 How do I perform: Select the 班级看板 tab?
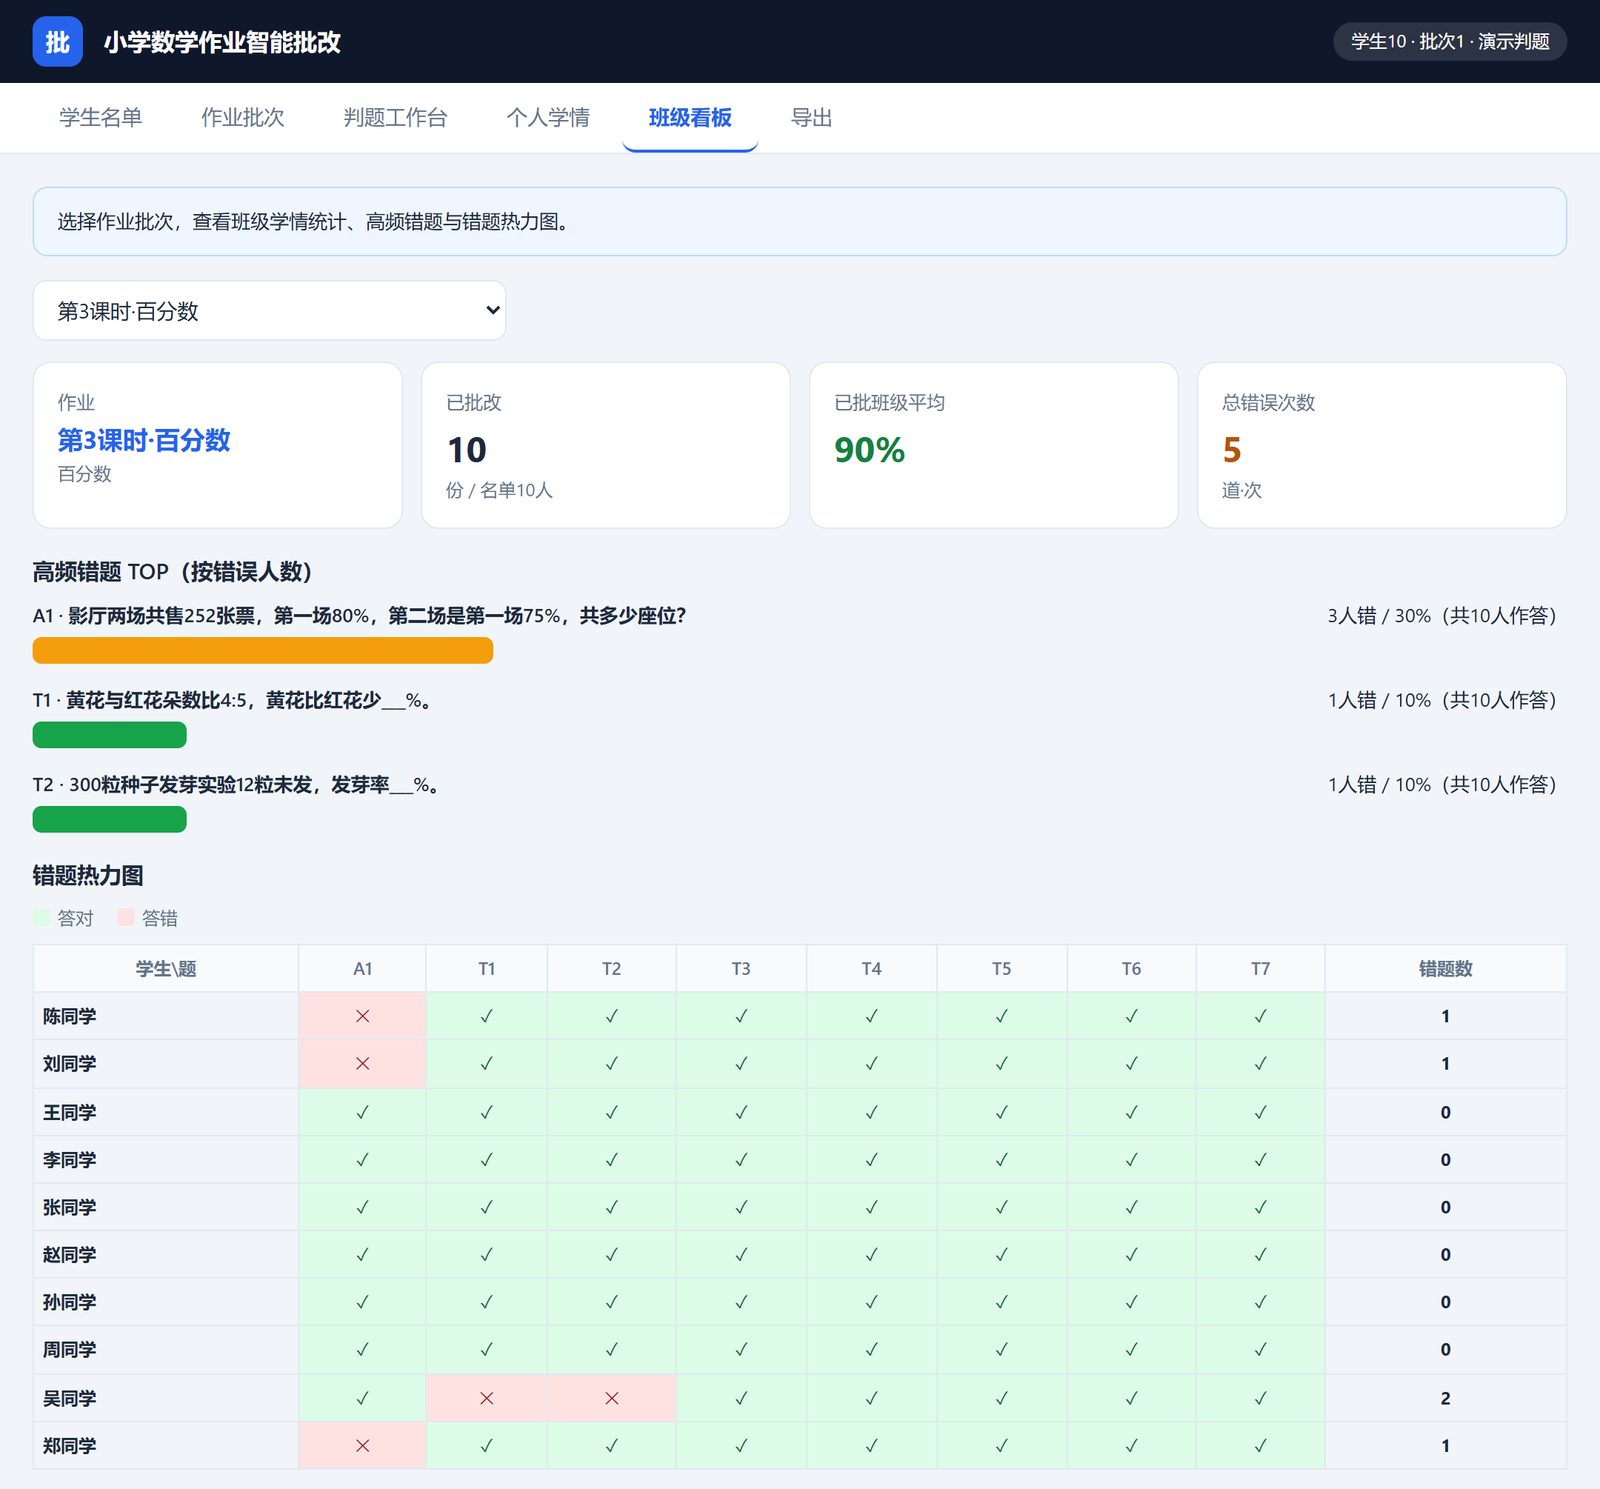coord(690,118)
